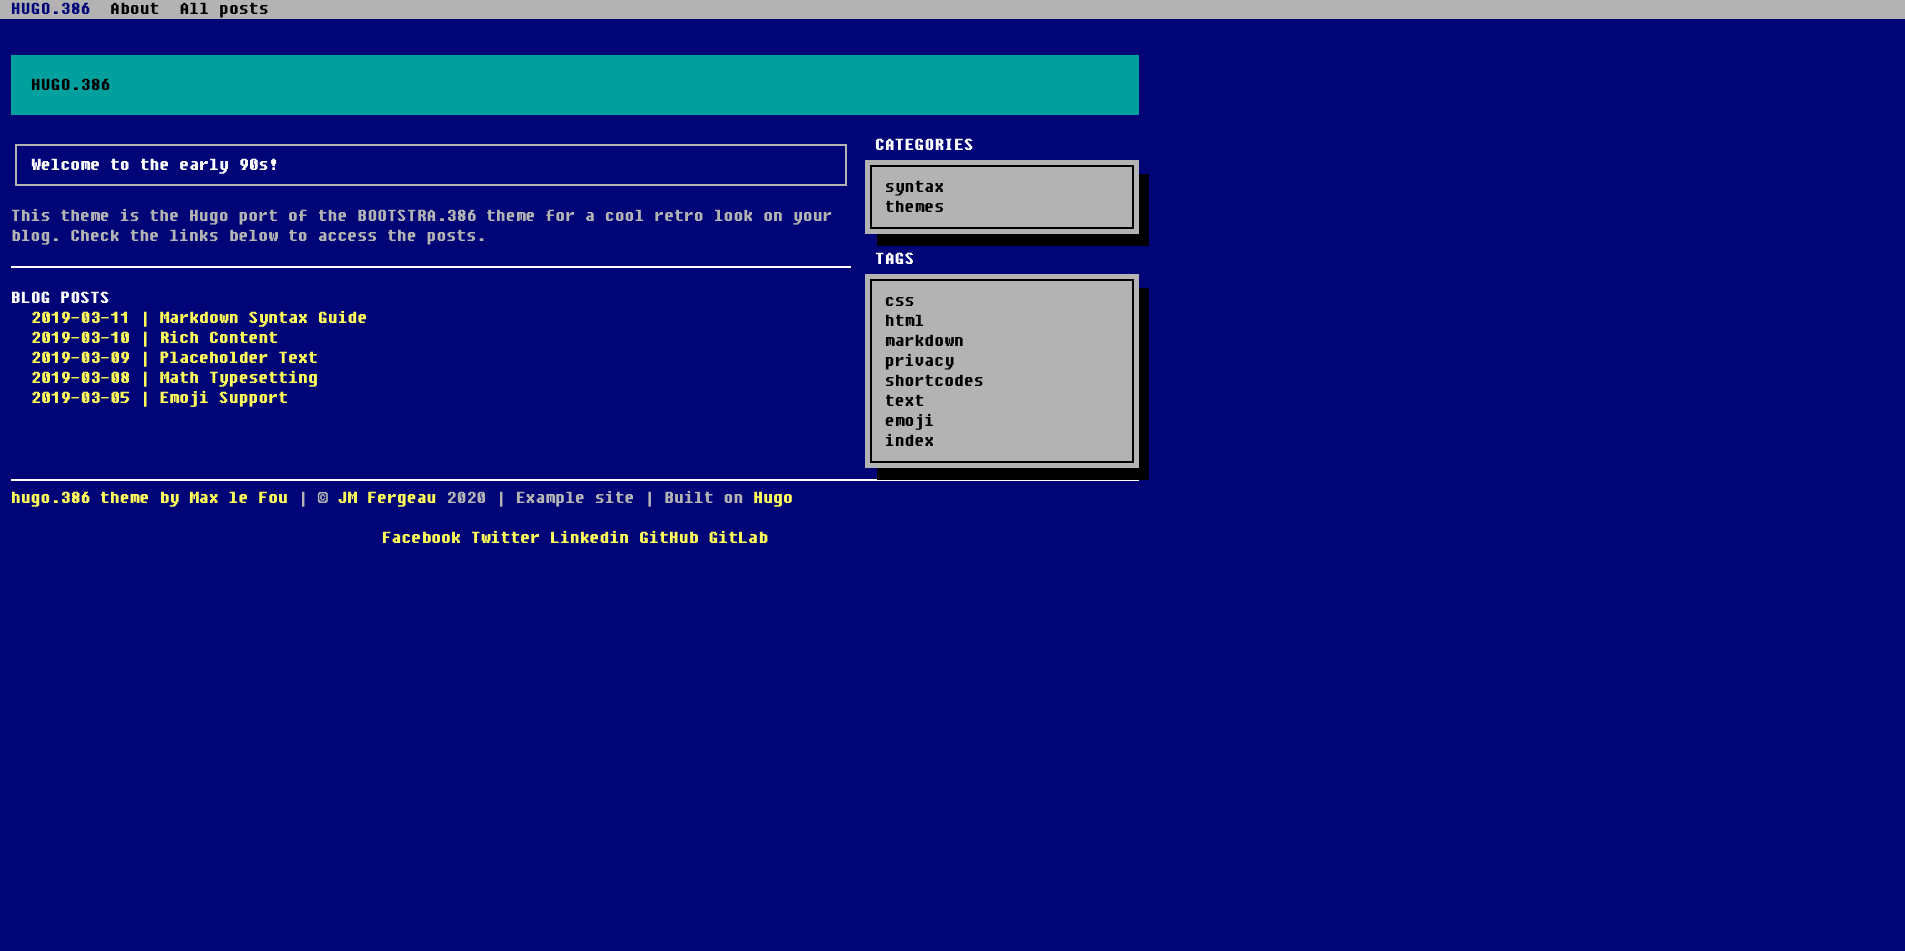
Task: Open the About page in the top menu
Action: pyautogui.click(x=134, y=9)
